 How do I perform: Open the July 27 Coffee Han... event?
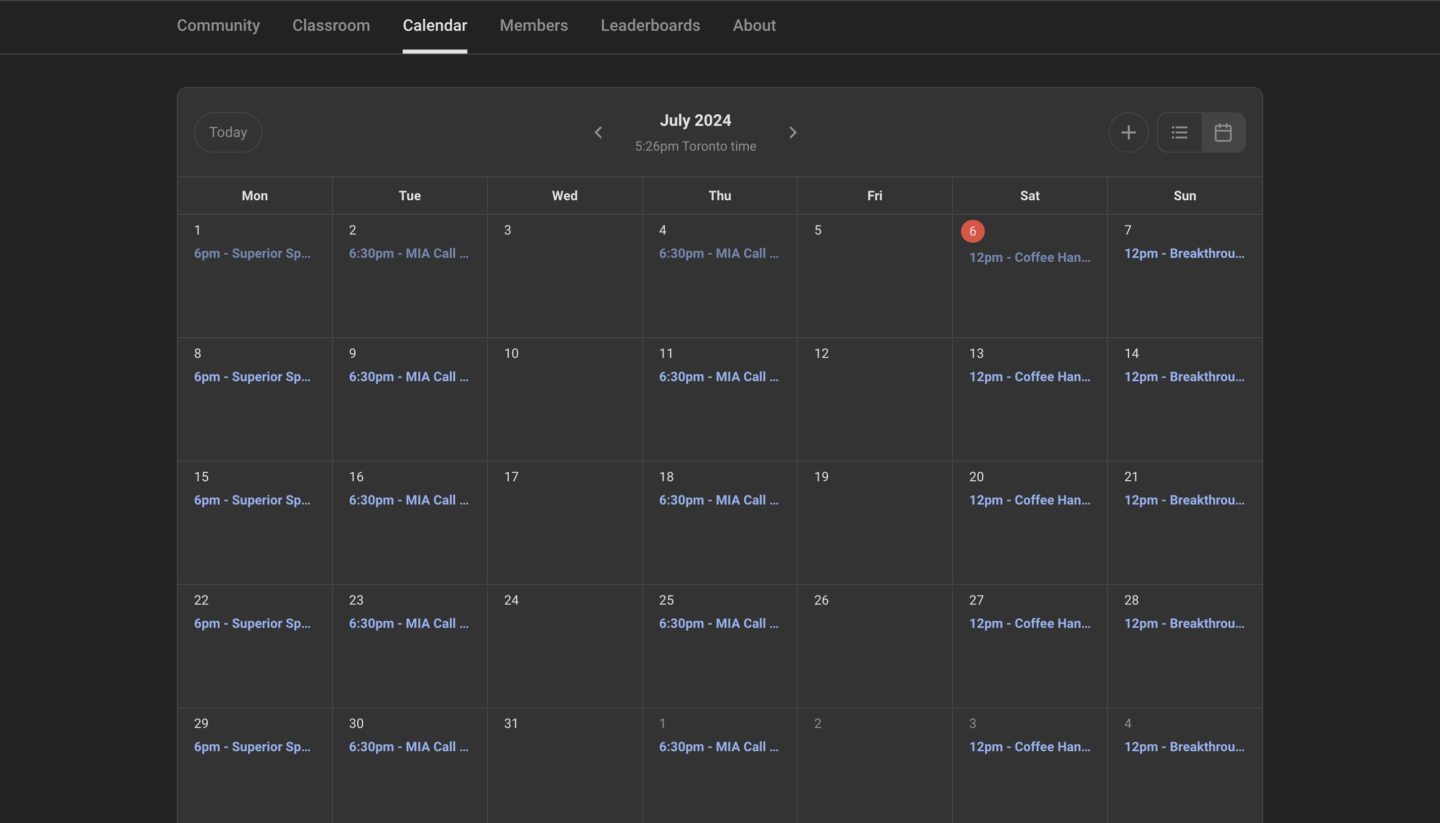click(x=1030, y=624)
